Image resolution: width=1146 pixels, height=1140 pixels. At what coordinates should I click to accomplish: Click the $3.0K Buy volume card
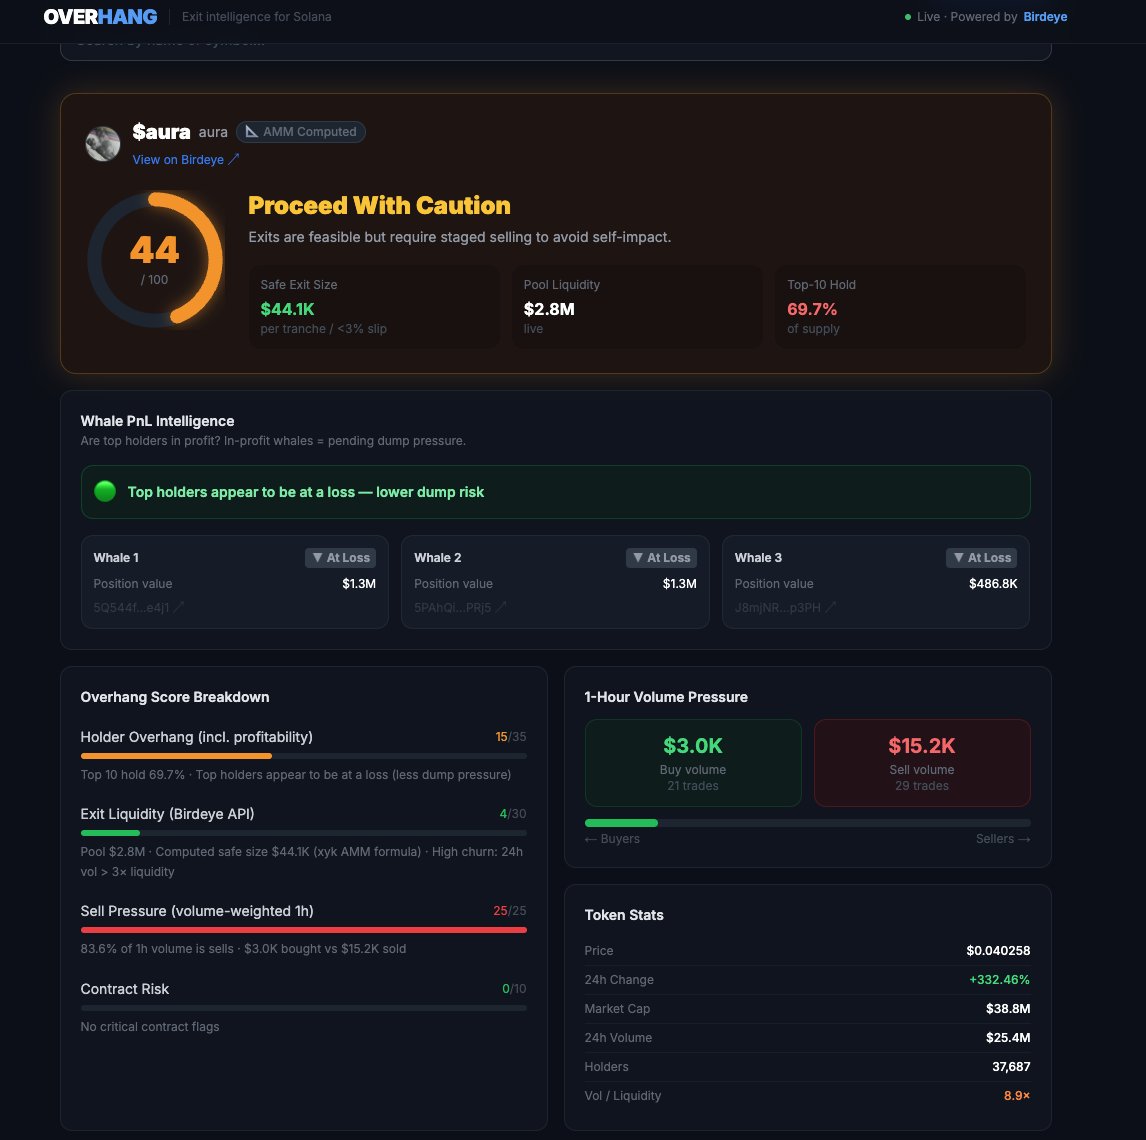[693, 763]
